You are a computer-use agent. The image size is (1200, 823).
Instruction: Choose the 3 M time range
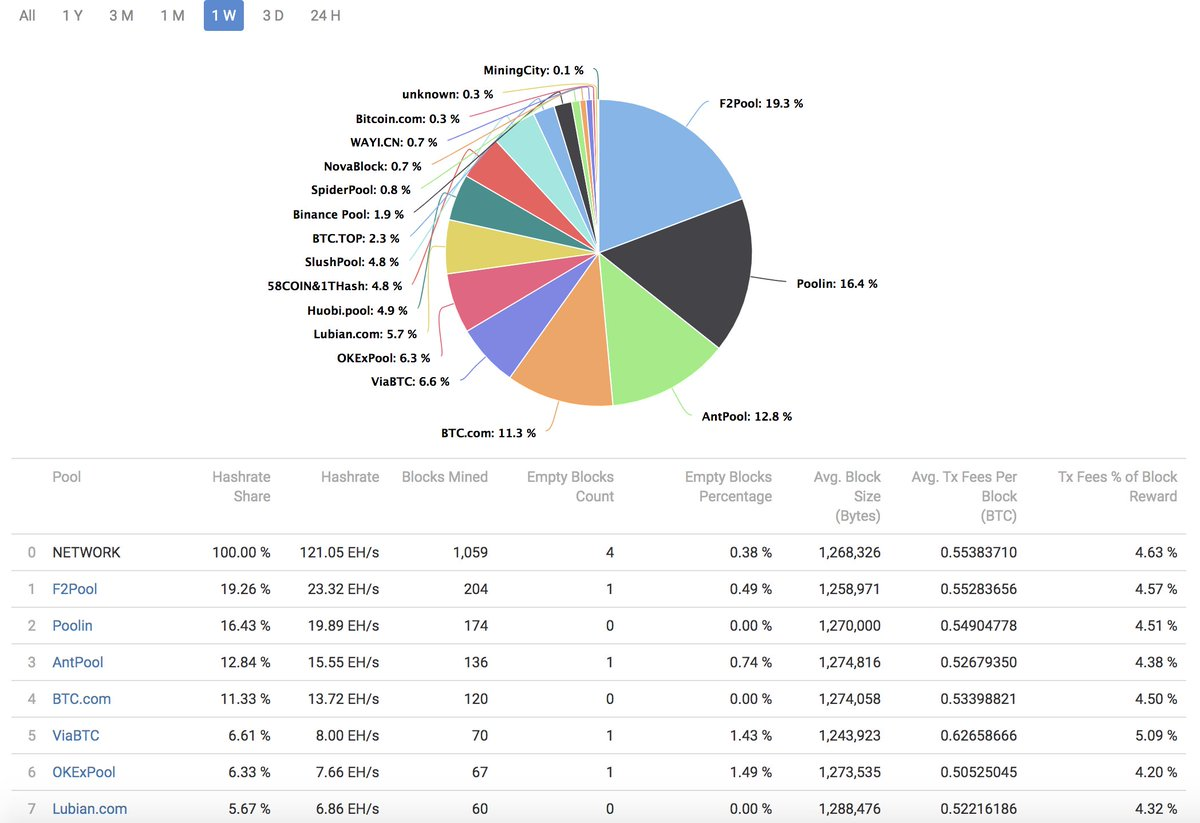pyautogui.click(x=121, y=16)
